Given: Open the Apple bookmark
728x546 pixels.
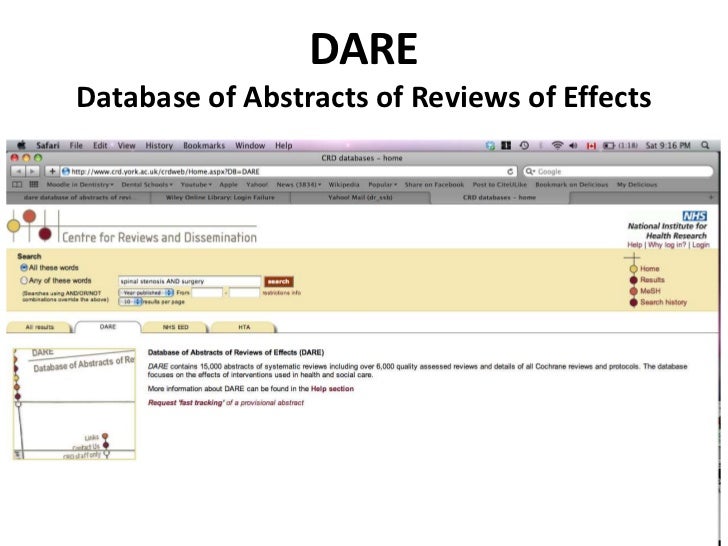Looking at the screenshot, I should coord(228,184).
